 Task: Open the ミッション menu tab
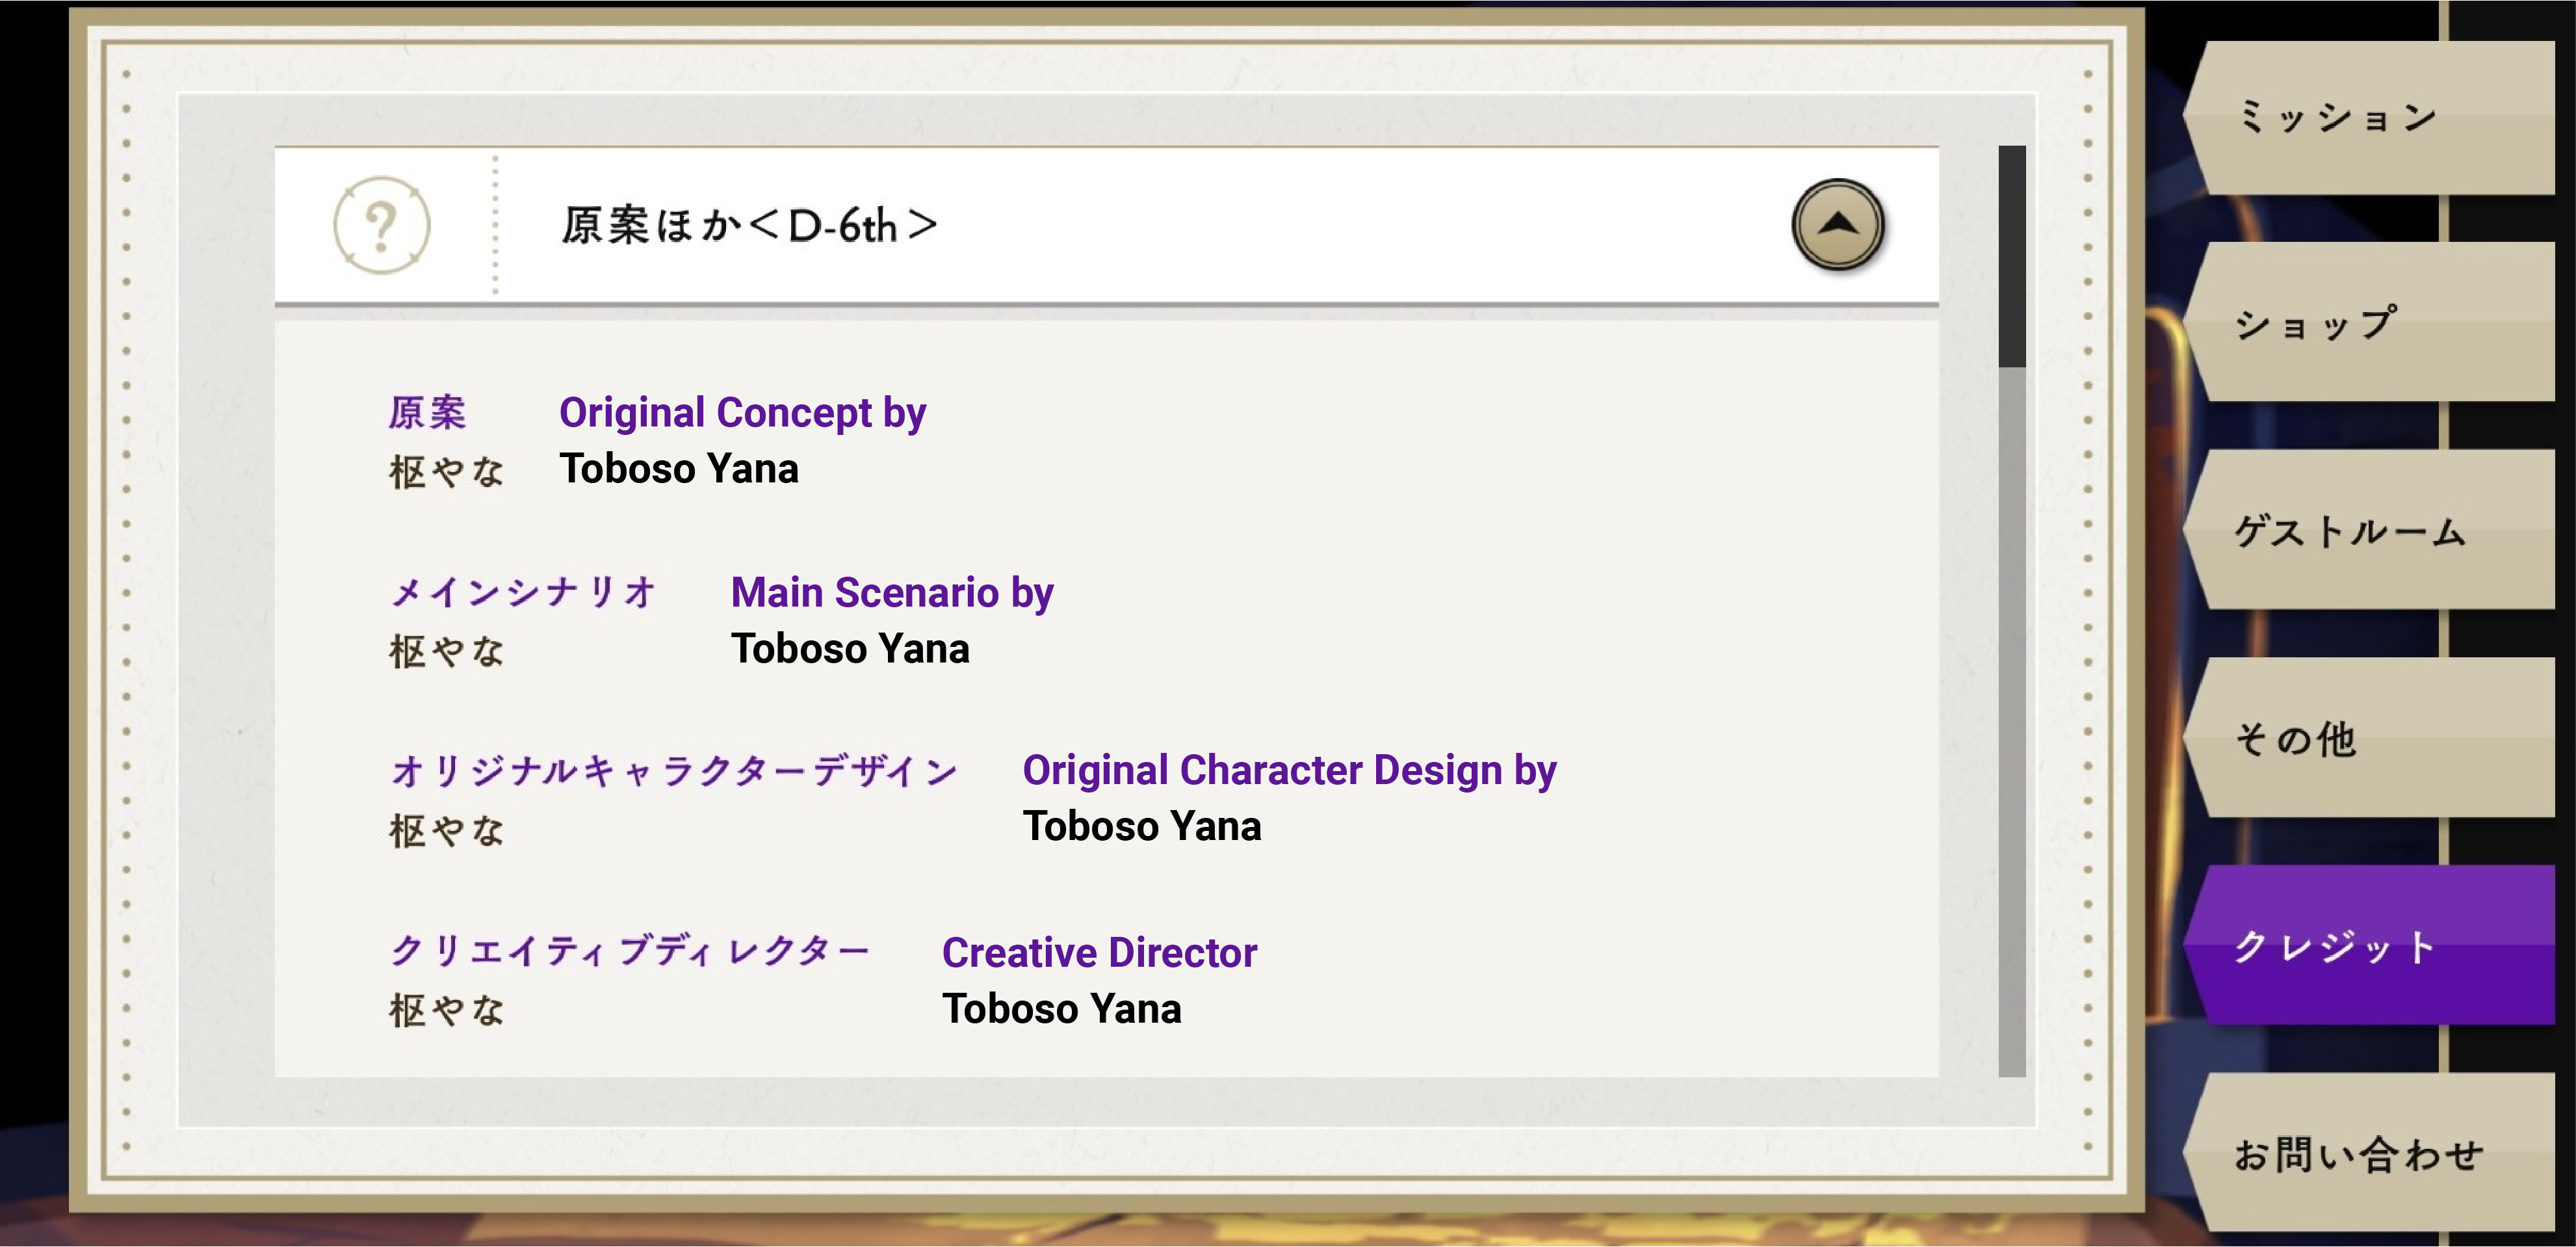point(2370,118)
